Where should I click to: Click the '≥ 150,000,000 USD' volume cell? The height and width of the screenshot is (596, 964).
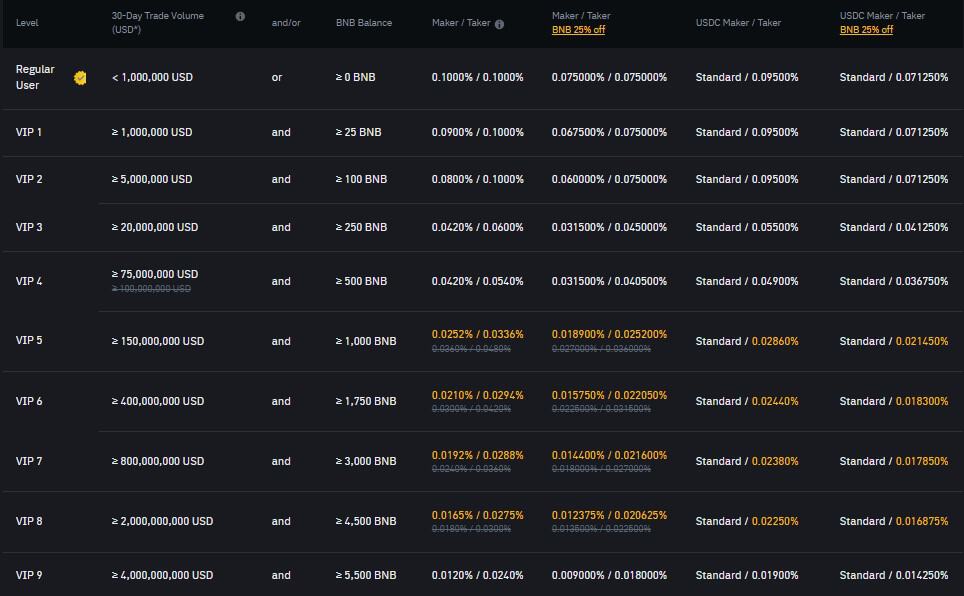point(157,341)
